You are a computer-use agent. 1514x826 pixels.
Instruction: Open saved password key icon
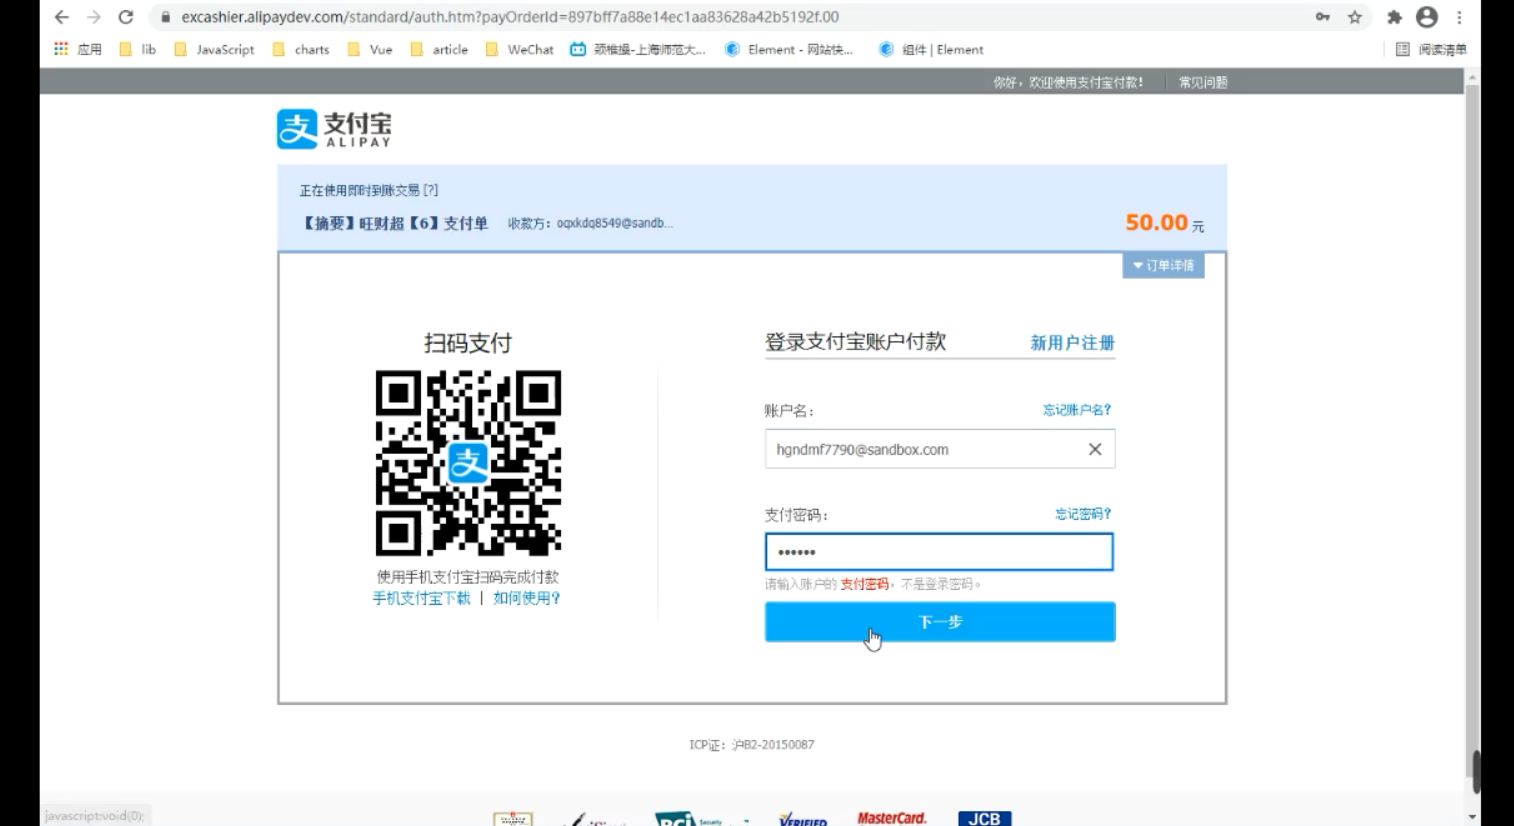tap(1323, 17)
